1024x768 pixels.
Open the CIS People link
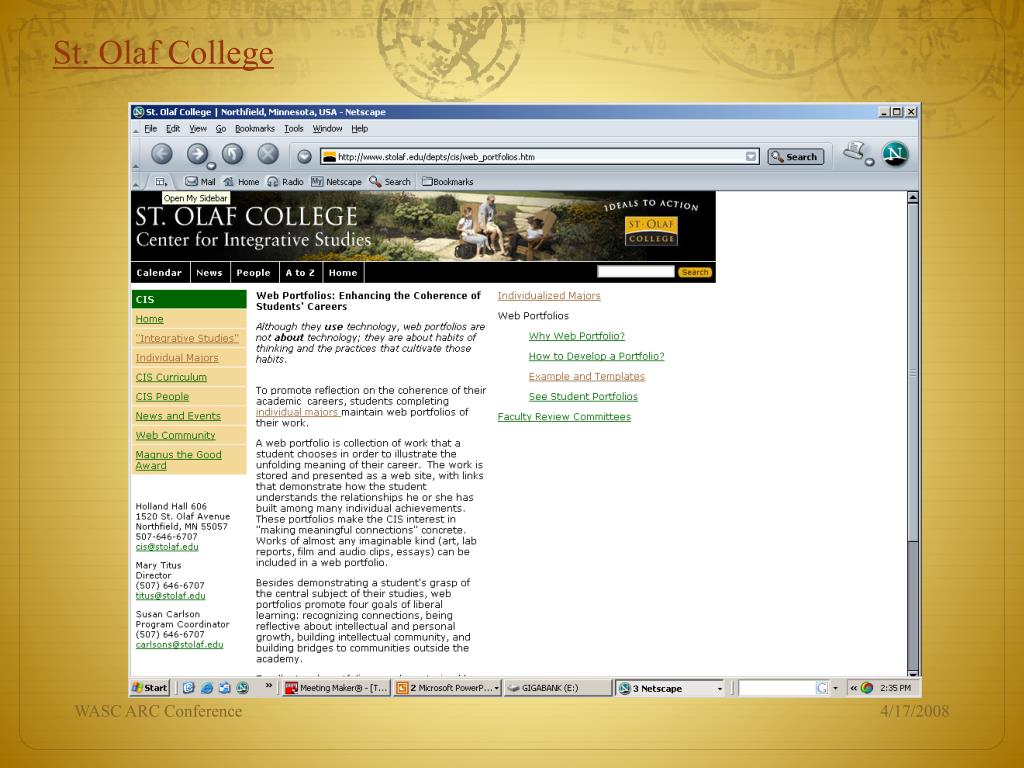[162, 396]
